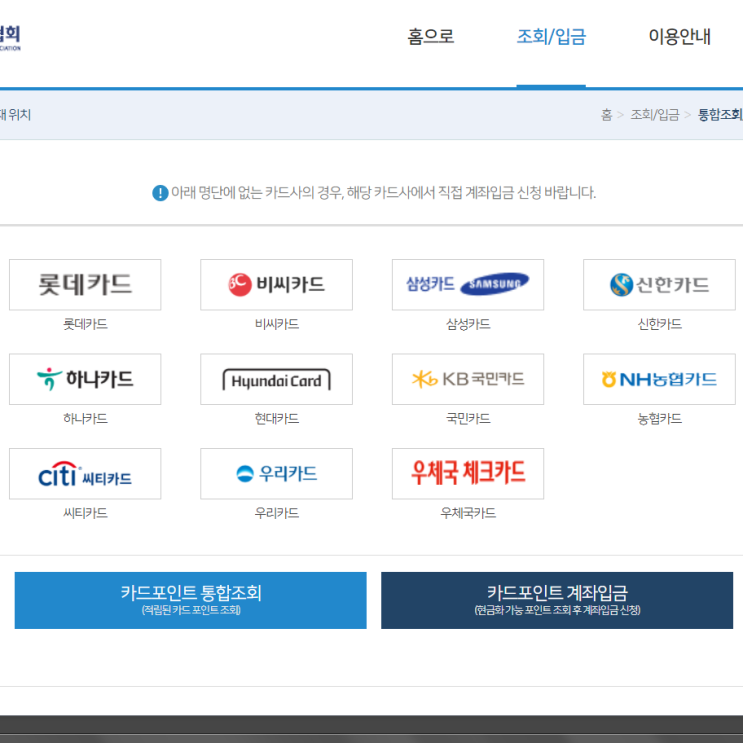Choose the 우리카드 logo card

coord(276,474)
